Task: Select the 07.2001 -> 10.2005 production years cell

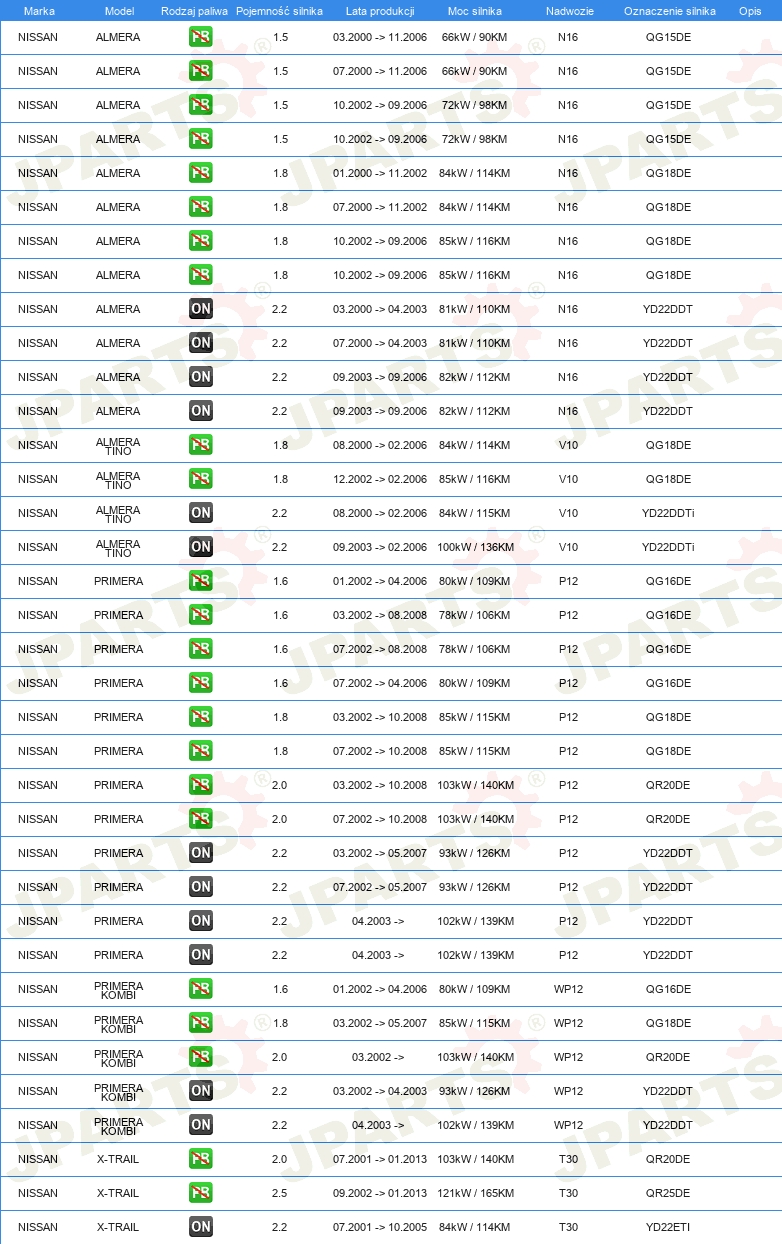Action: pos(380,1227)
